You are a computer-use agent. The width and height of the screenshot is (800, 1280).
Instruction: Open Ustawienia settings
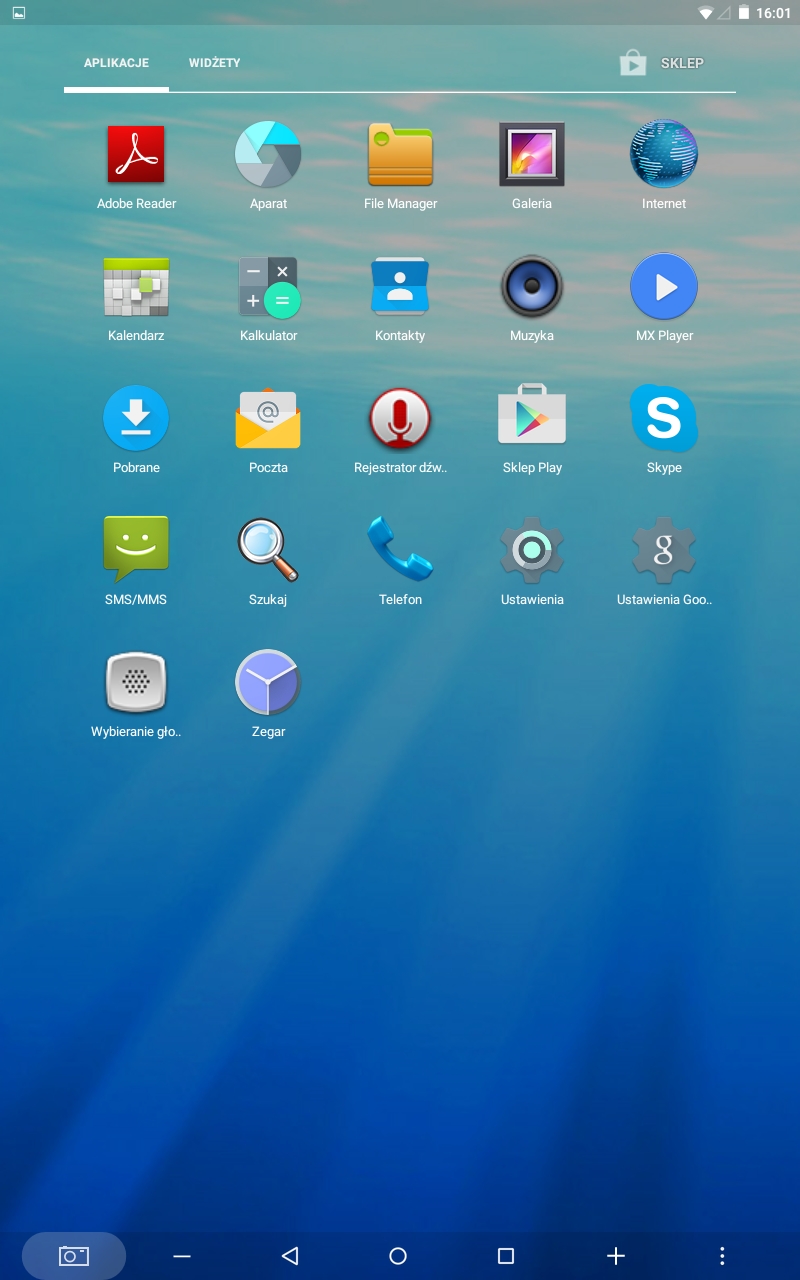point(532,562)
